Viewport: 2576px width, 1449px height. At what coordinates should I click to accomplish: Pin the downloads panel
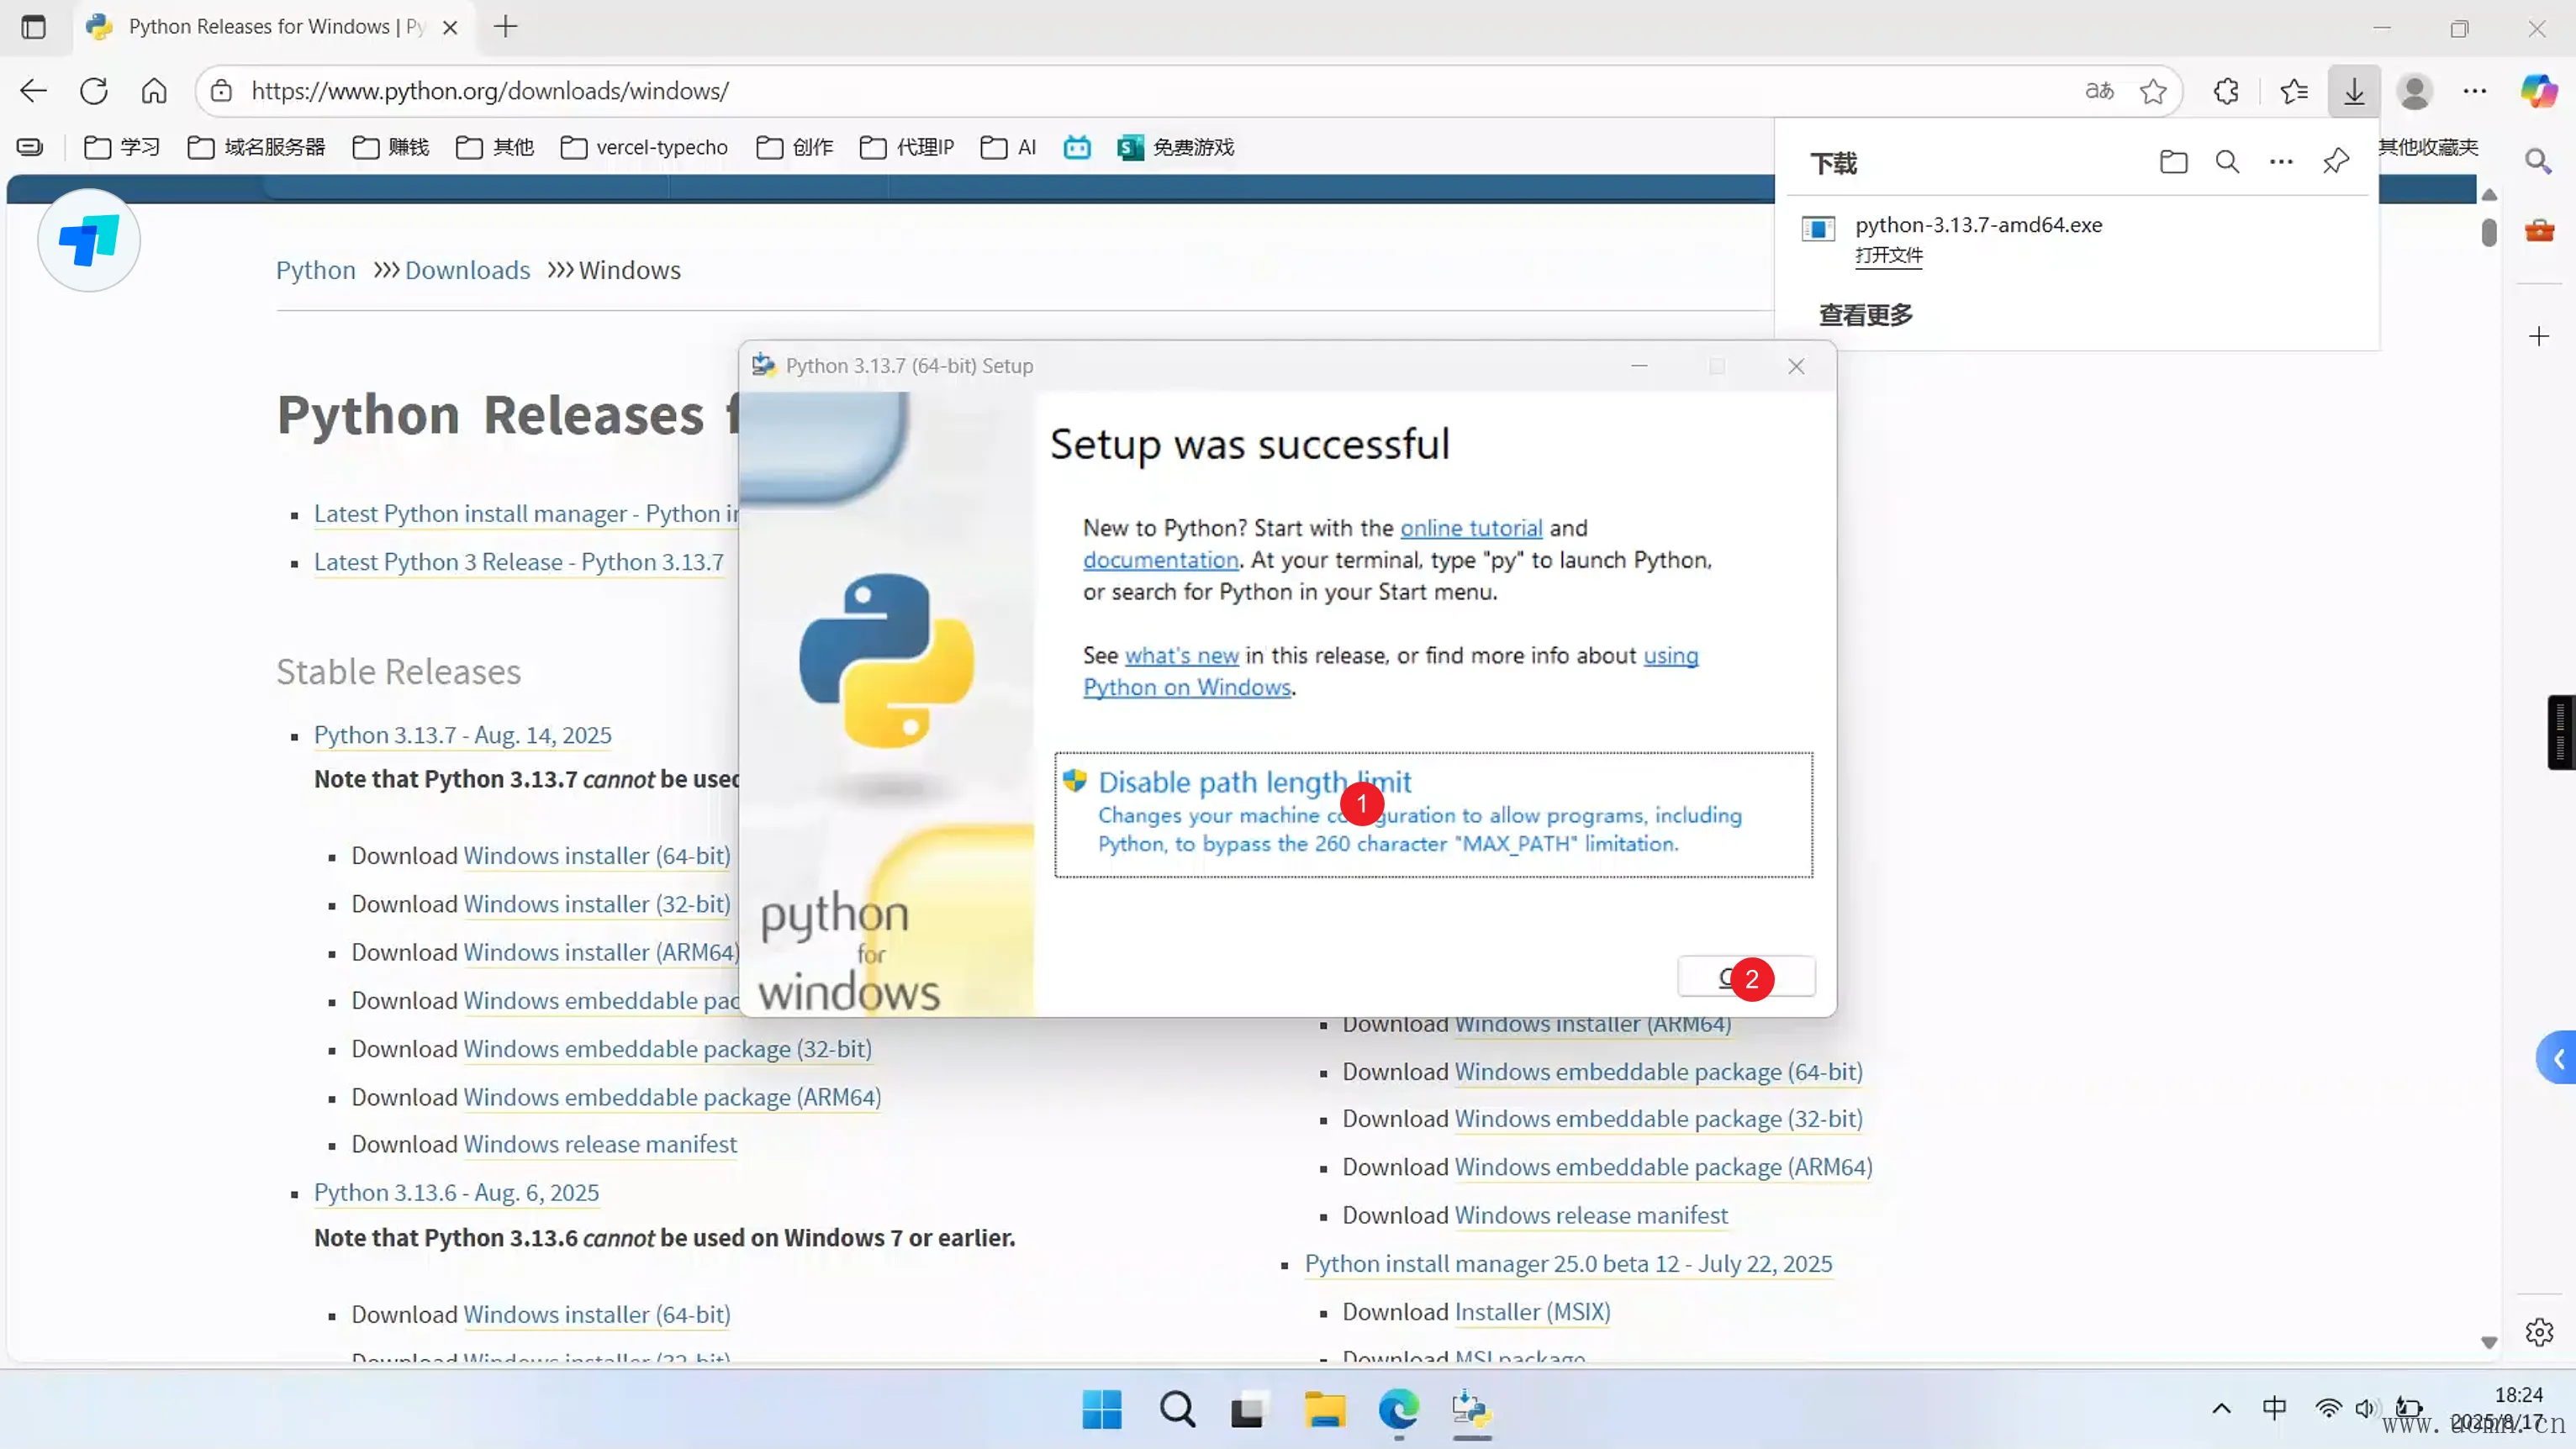tap(2336, 162)
